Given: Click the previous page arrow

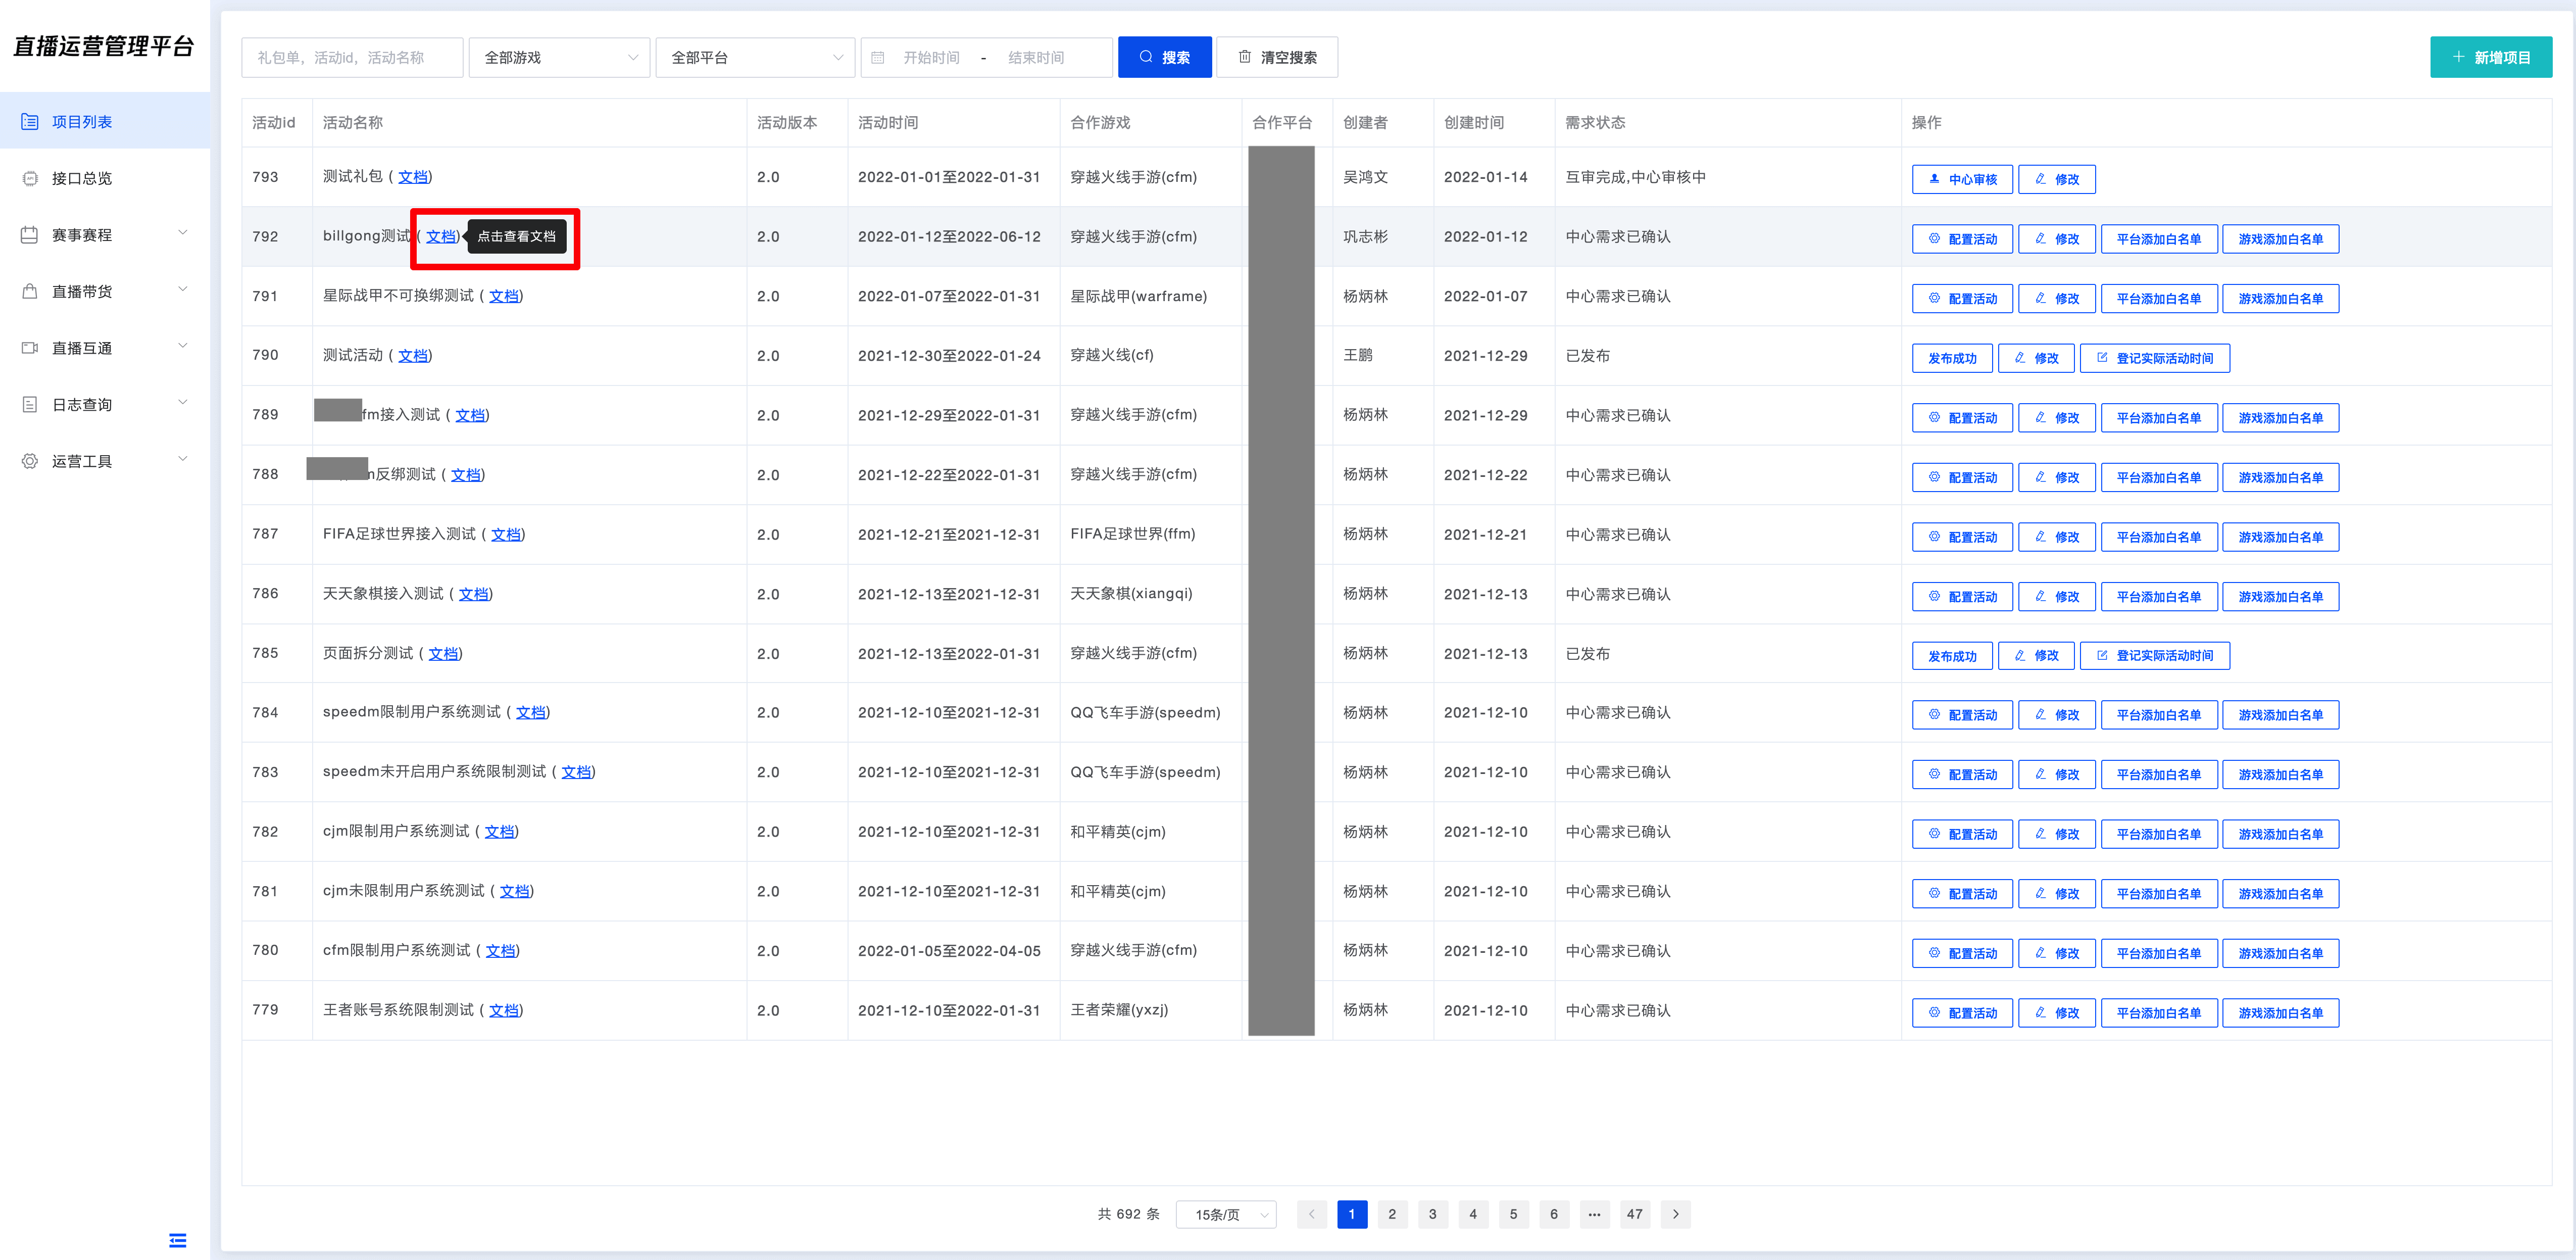Looking at the screenshot, I should (x=1312, y=1214).
